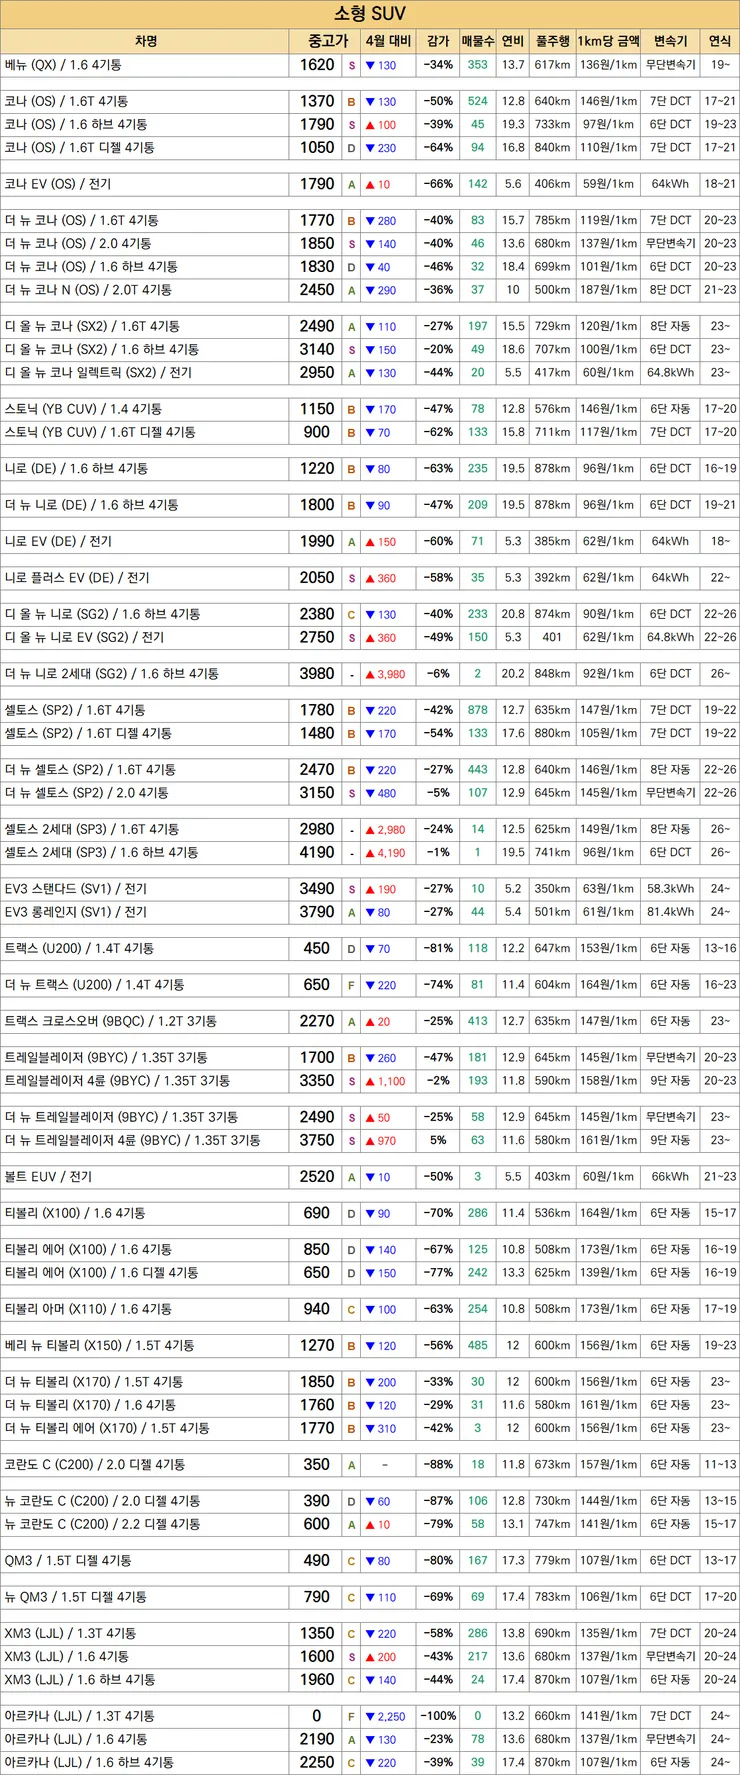Select '티볼리 아머 (X110) / 1.6 4기통'
This screenshot has height=1775, width=740.
[x=88, y=1309]
